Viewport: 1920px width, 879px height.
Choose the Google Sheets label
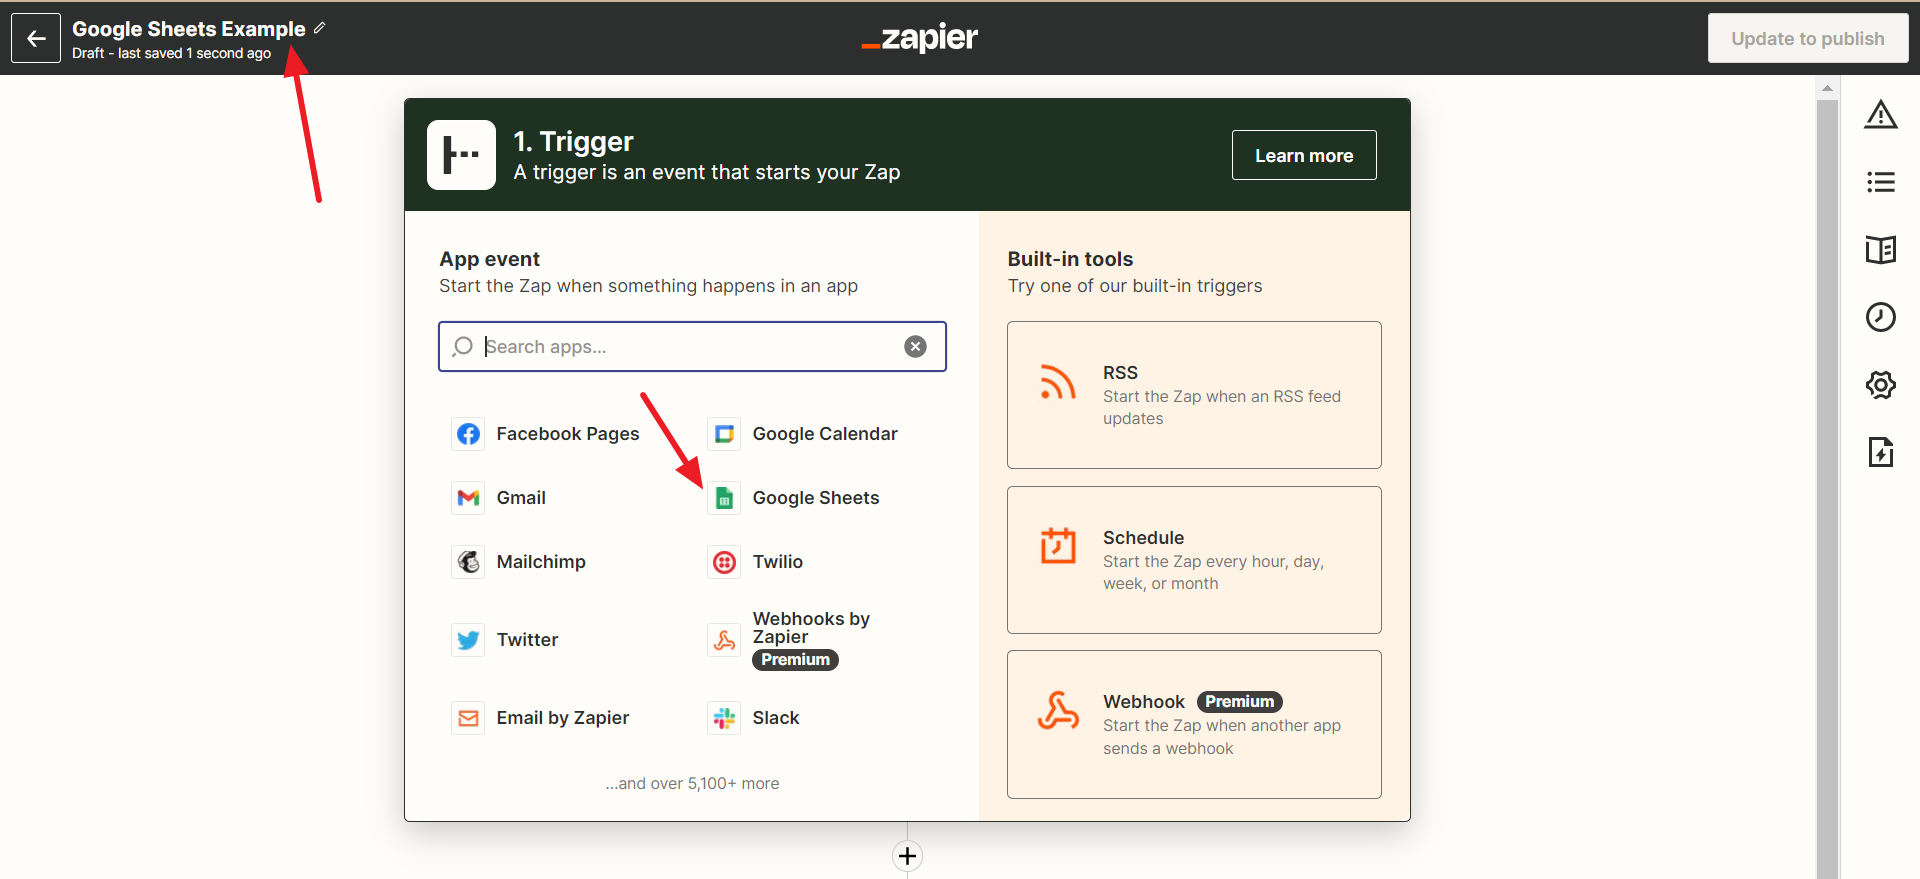[x=816, y=498]
